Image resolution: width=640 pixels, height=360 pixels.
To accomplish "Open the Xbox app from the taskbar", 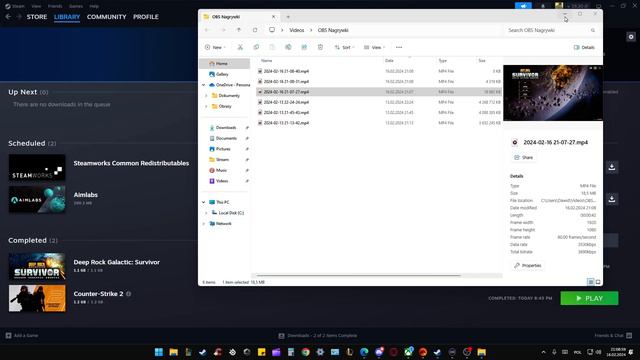I will click(x=408, y=352).
